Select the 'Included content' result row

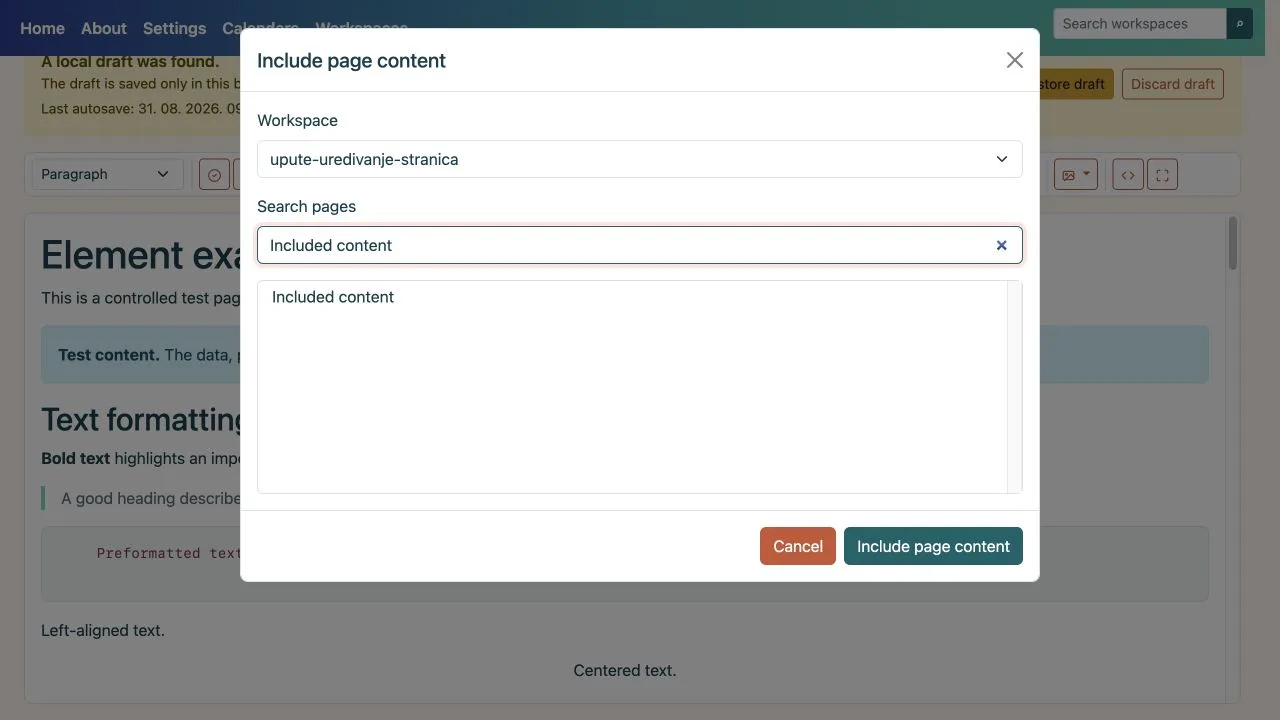pyautogui.click(x=632, y=297)
